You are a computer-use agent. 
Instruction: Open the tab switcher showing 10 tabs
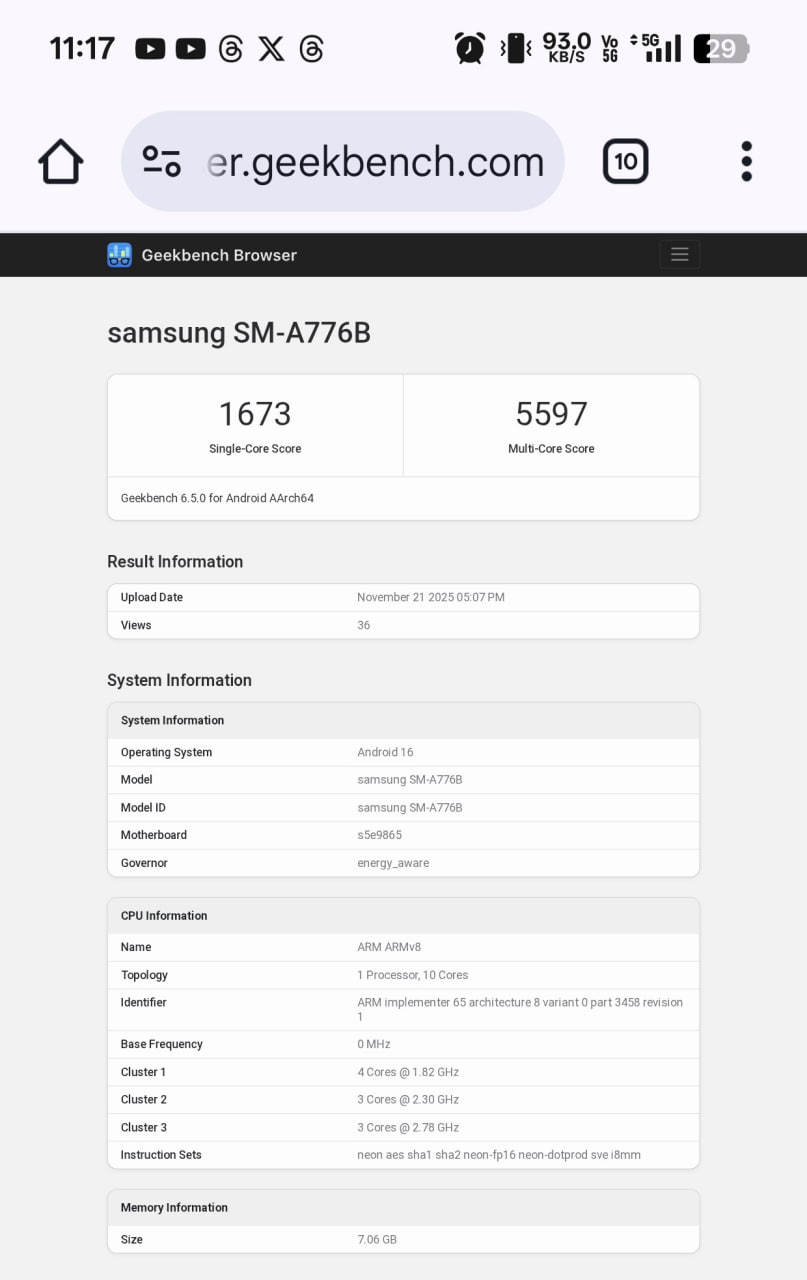(x=626, y=160)
